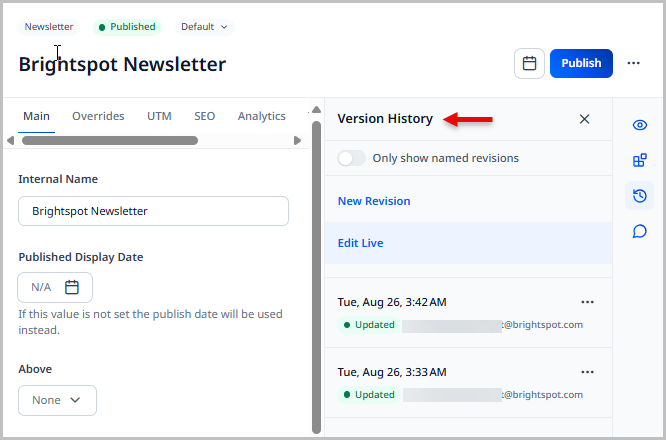Open the three-dot menu next to Publish

click(x=633, y=63)
